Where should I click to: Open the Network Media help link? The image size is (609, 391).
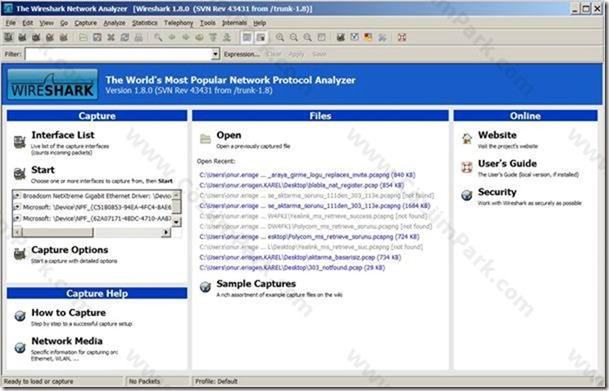pyautogui.click(x=67, y=341)
